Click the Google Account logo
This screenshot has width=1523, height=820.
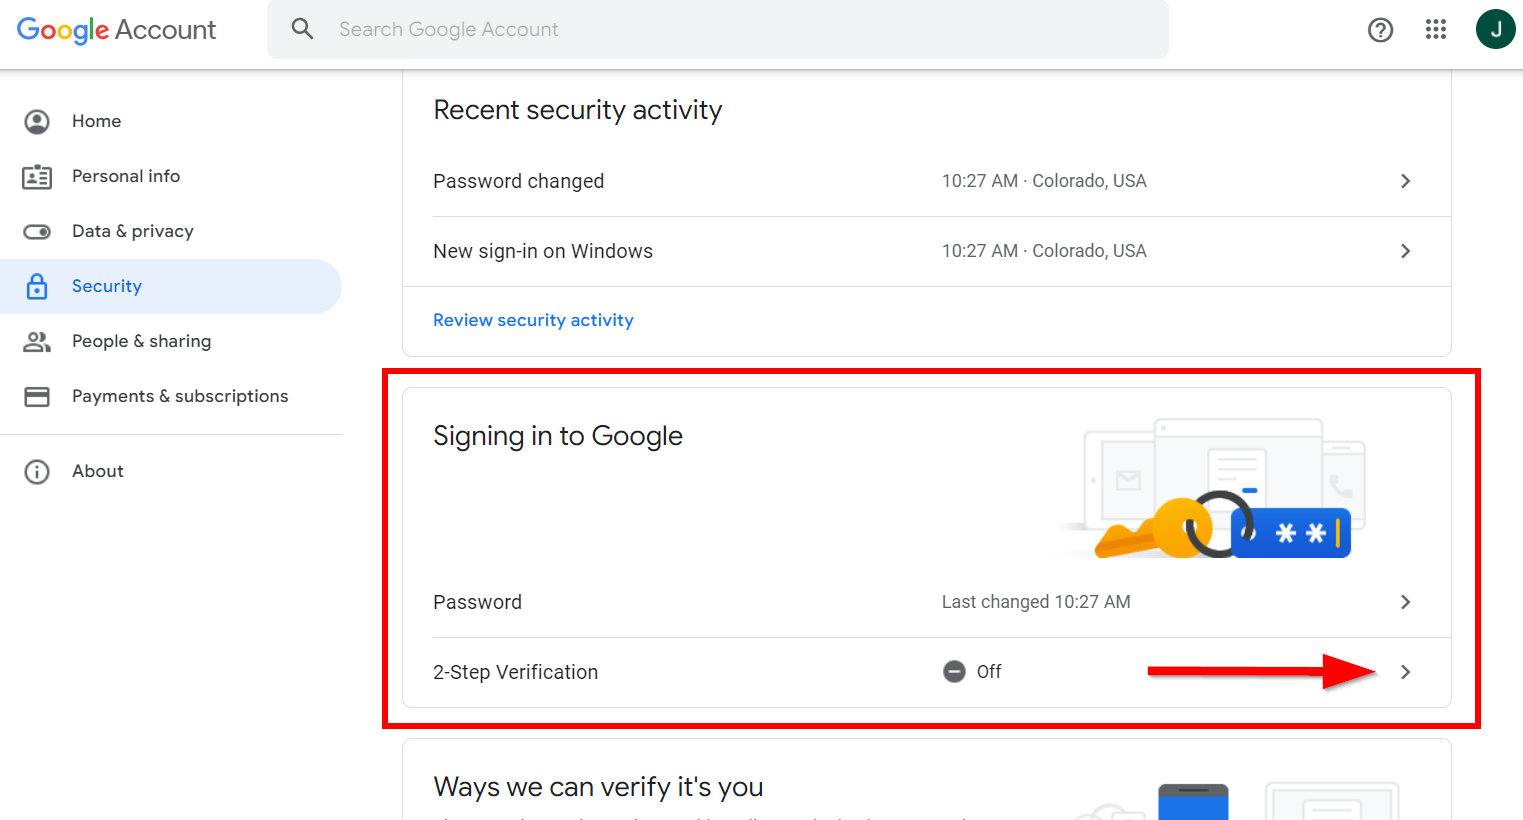point(116,30)
